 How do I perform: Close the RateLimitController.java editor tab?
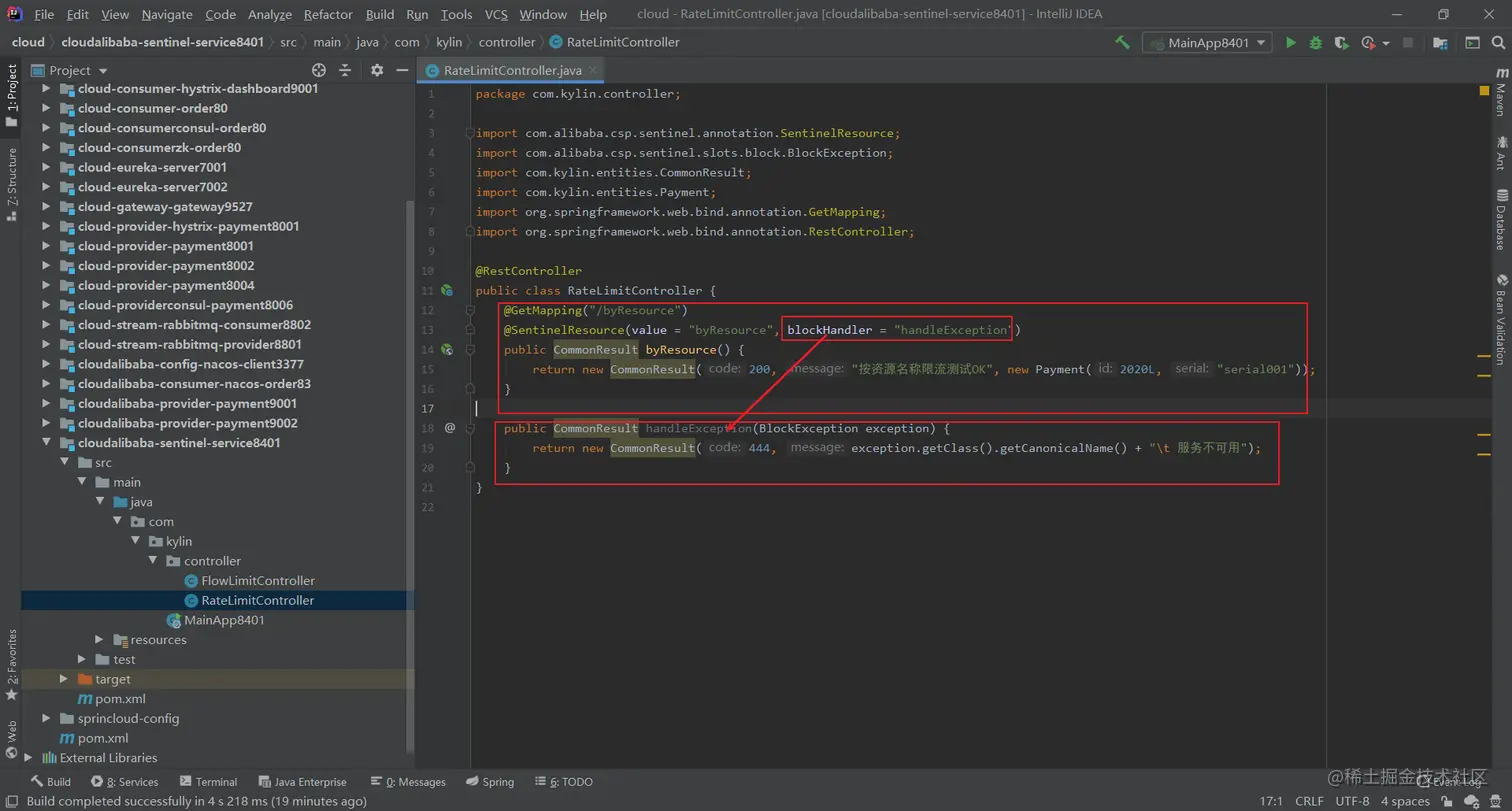593,71
